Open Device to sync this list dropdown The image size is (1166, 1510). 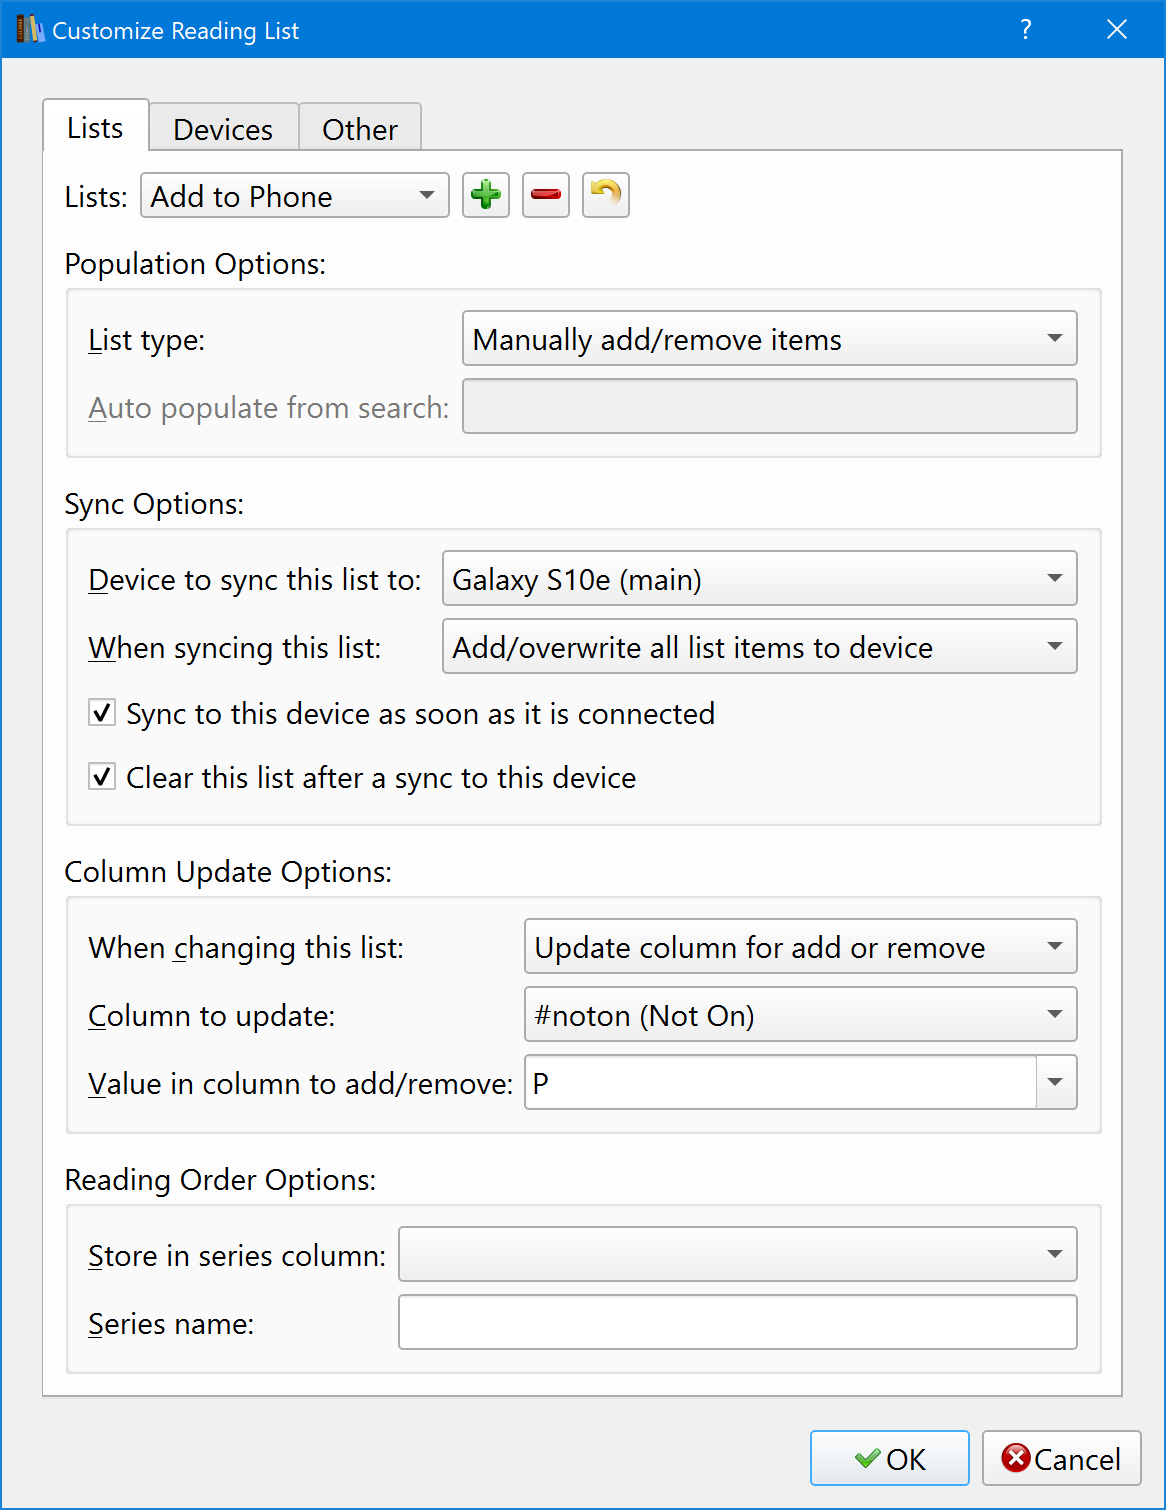click(759, 579)
